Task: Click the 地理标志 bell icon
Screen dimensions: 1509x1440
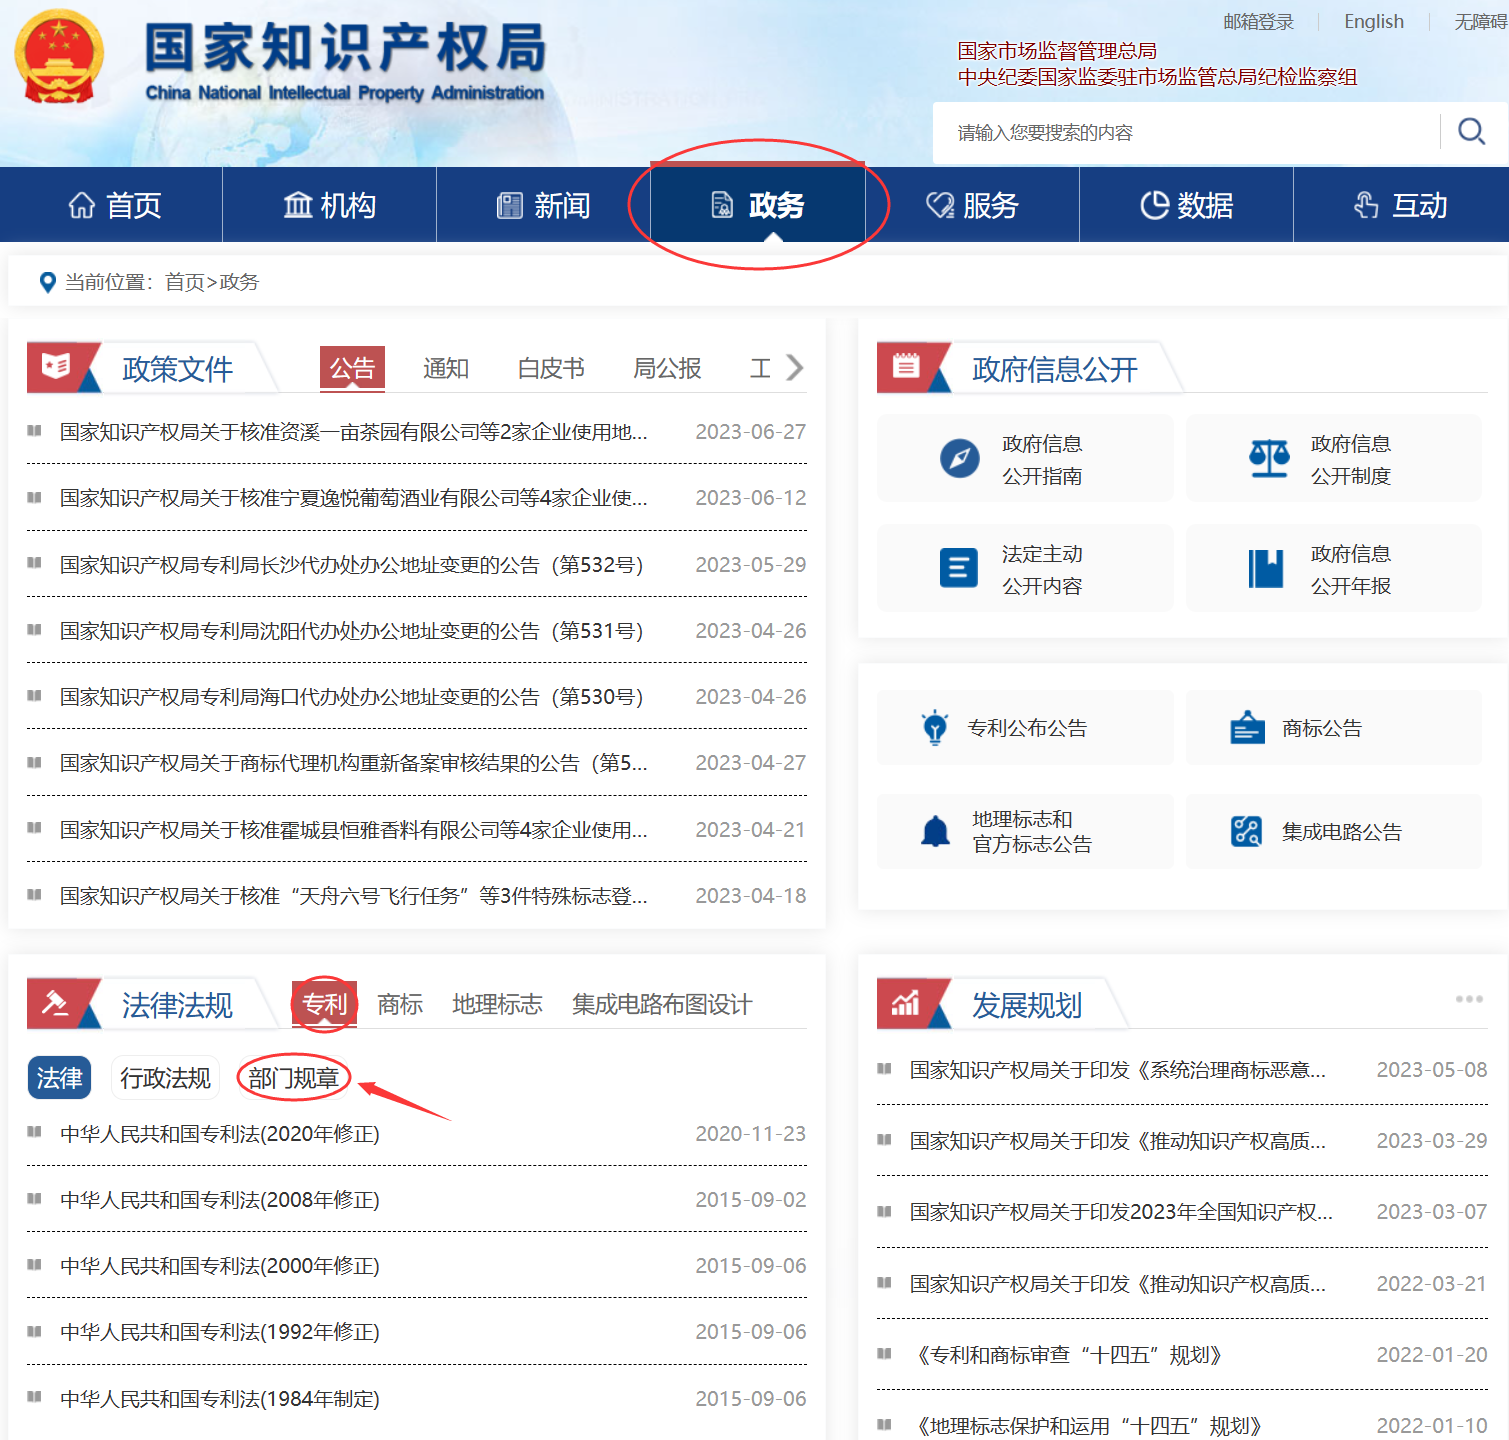Action: pos(935,831)
